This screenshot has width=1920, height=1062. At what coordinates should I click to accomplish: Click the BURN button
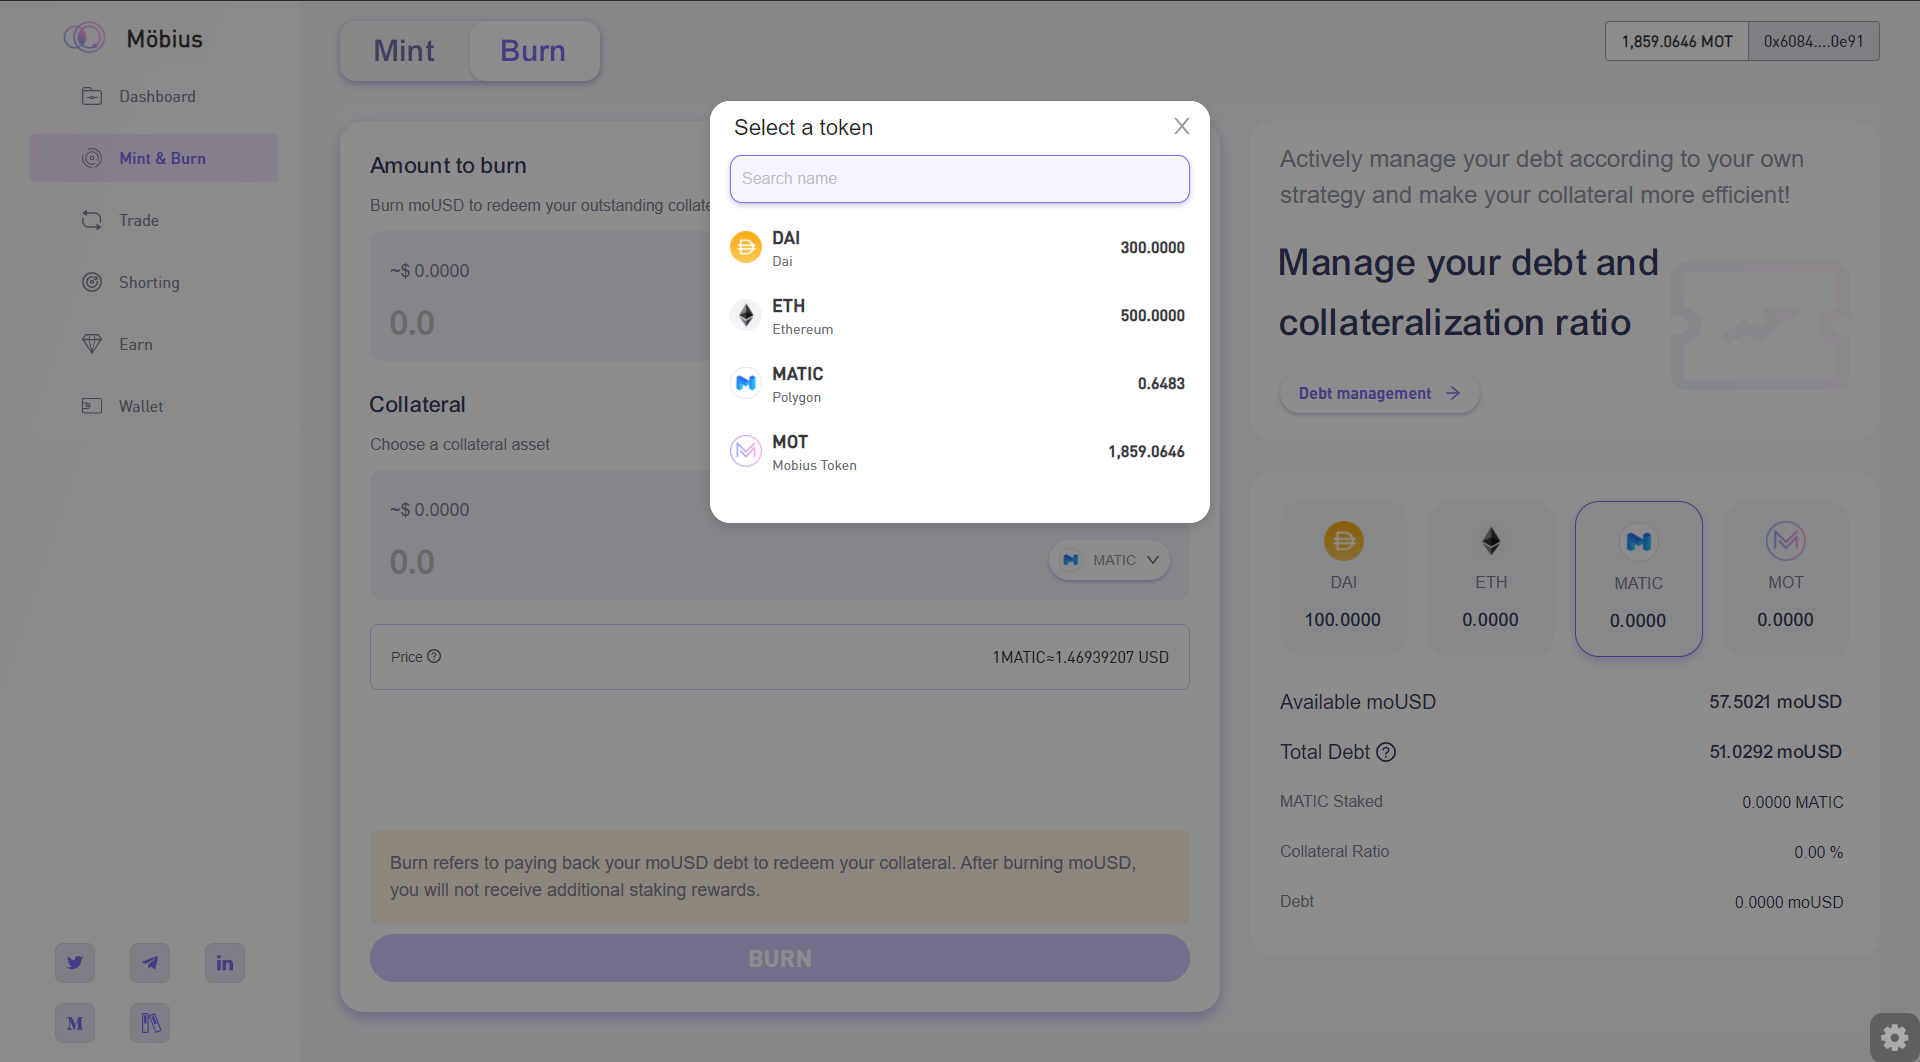780,958
